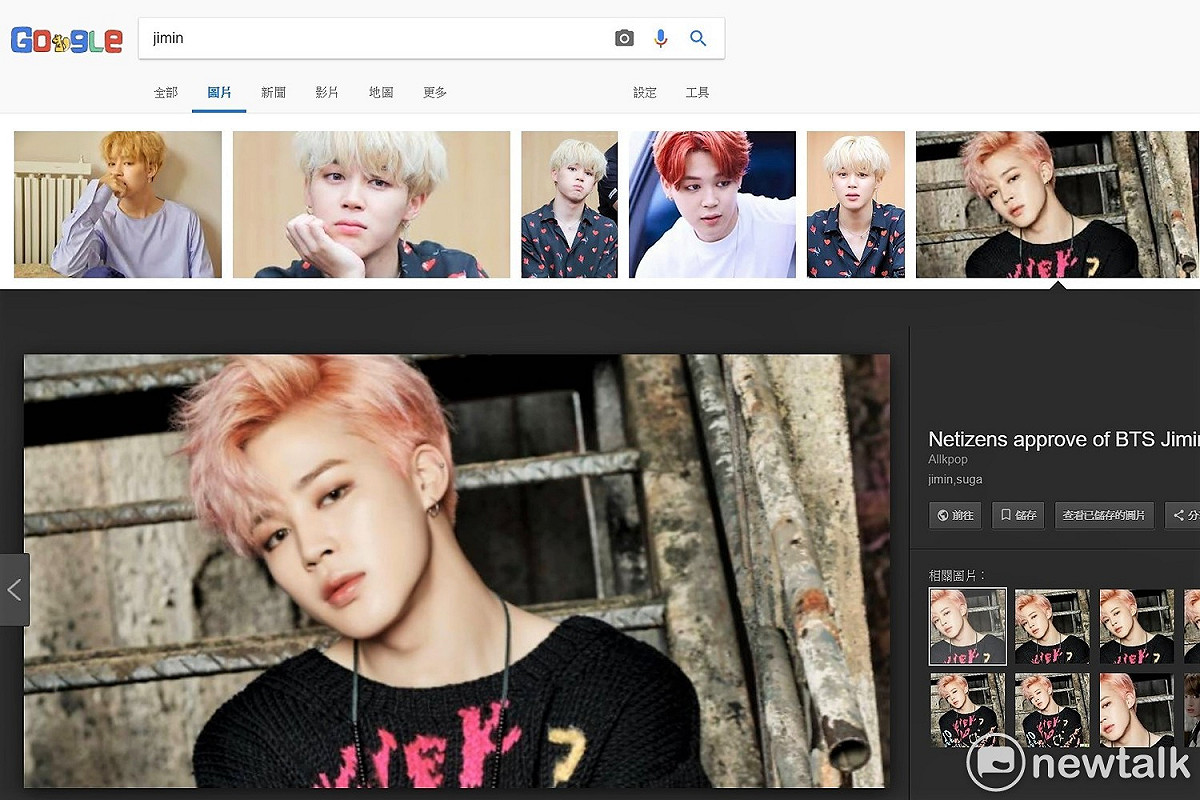Click the Allkpop source link
Viewport: 1200px width, 800px height.
coord(948,460)
